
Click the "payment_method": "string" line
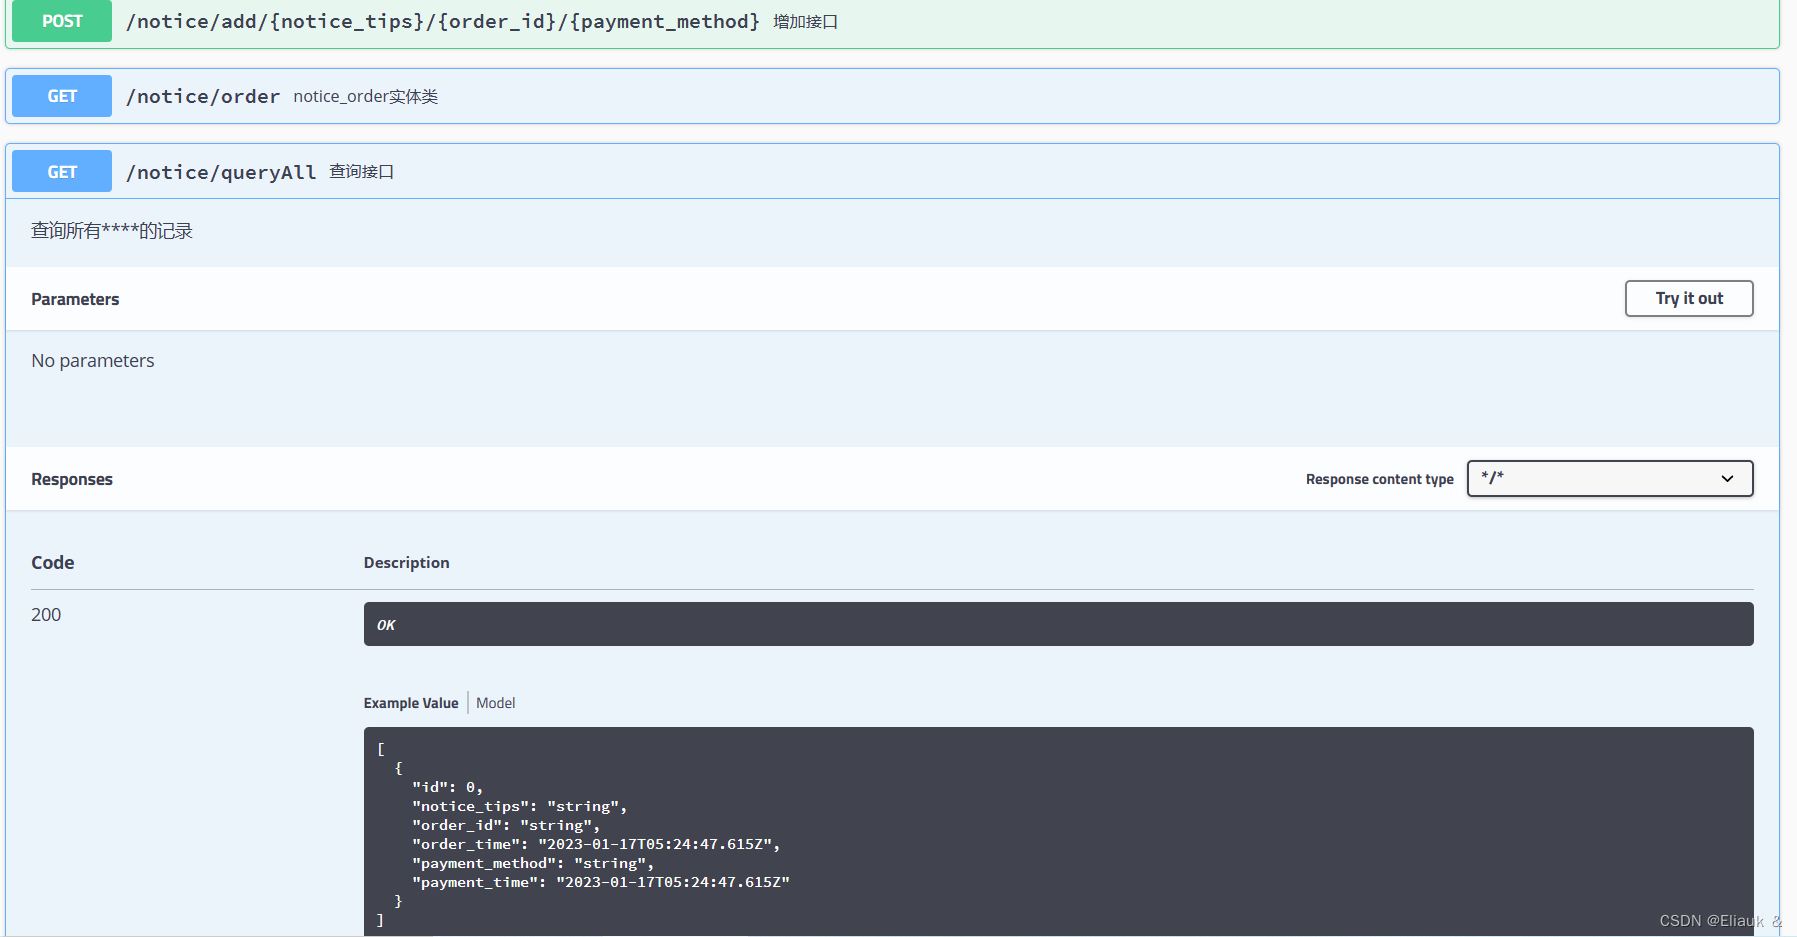533,863
